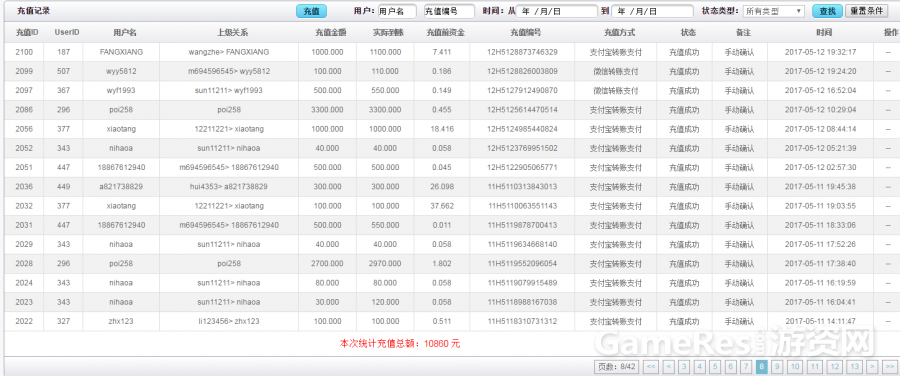
Task: Click recharge ID 2056
Action: 24,129
